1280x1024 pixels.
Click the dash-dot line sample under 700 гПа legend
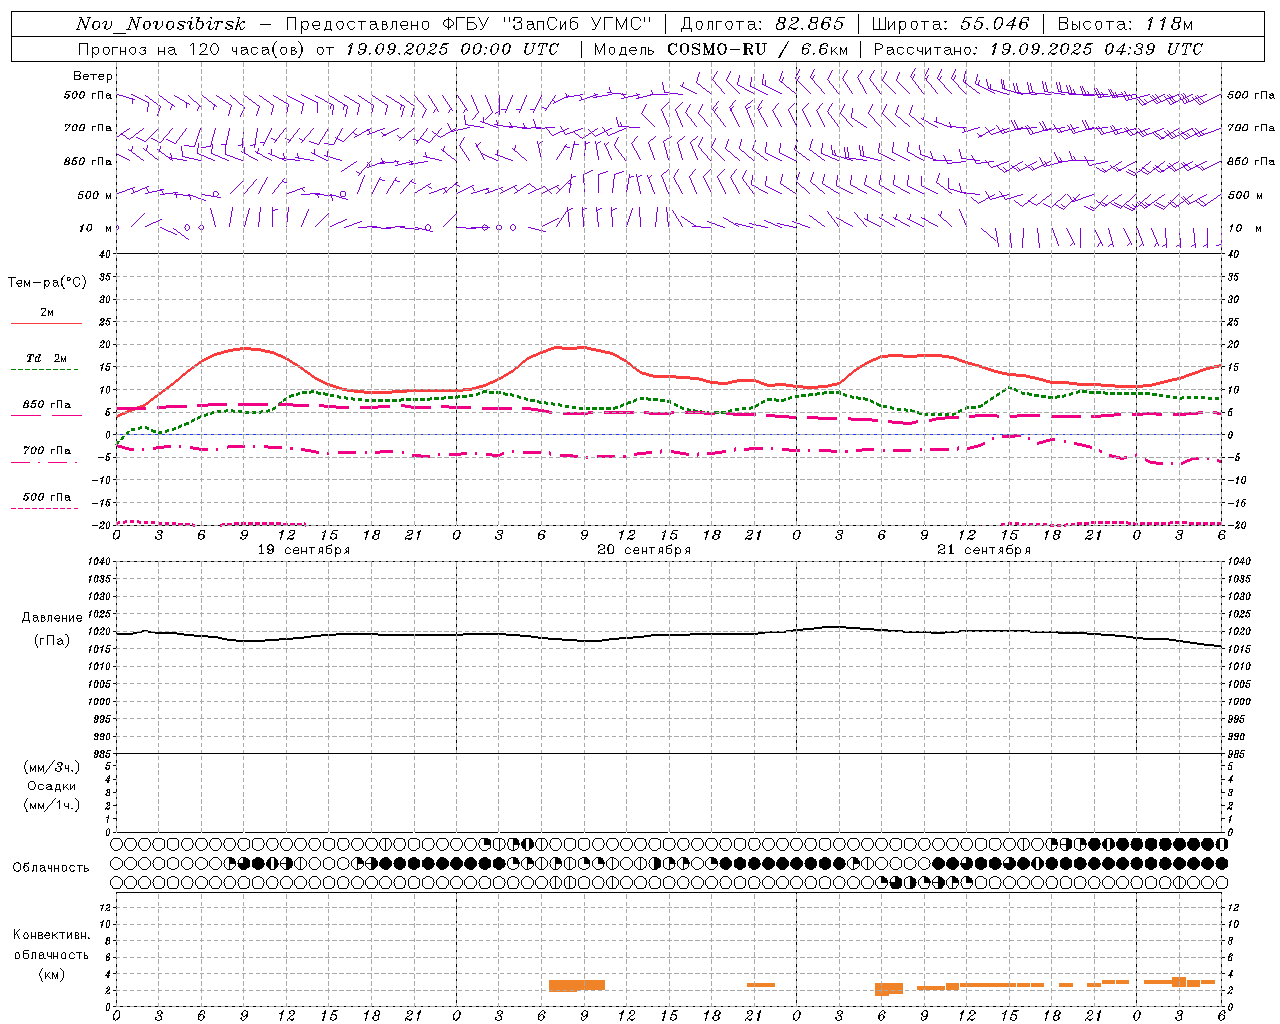pos(45,462)
